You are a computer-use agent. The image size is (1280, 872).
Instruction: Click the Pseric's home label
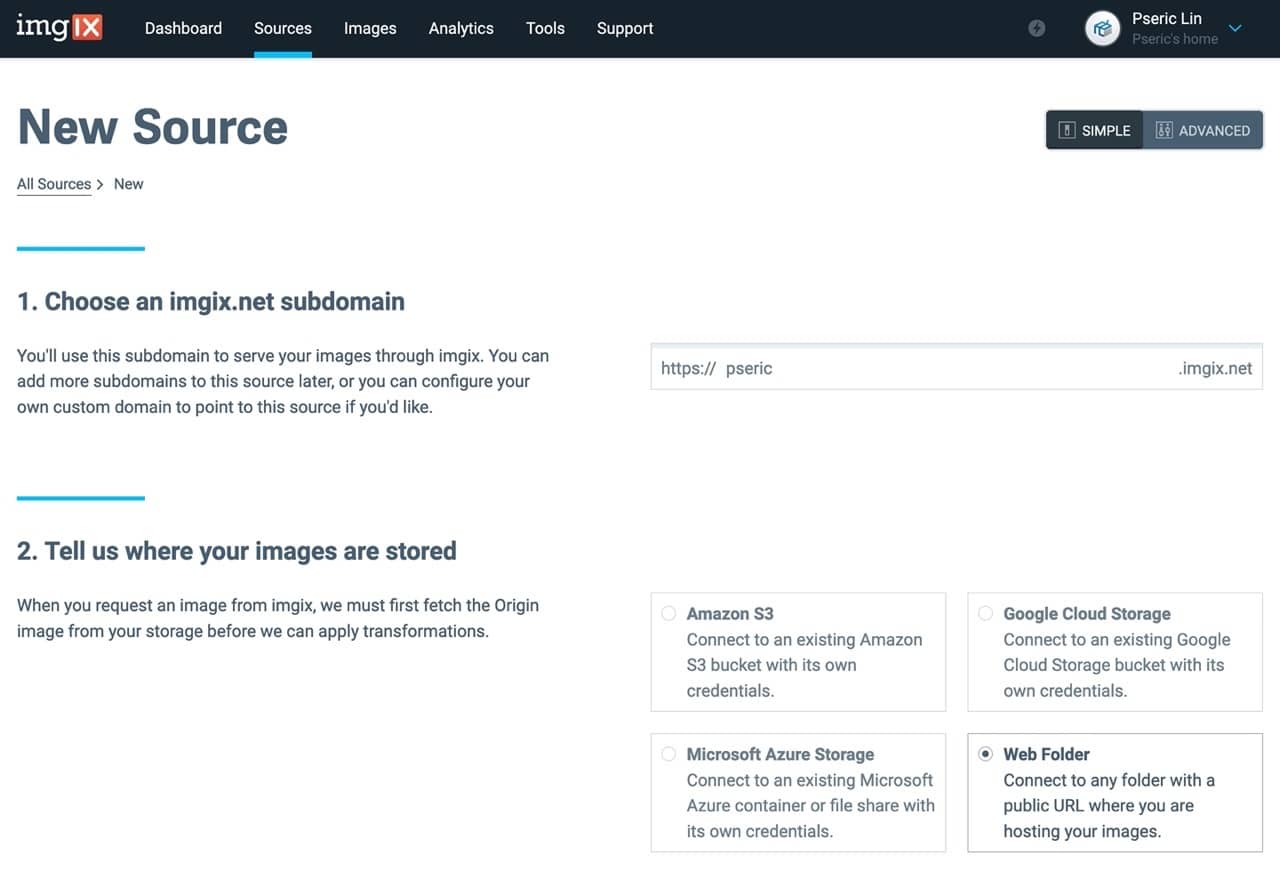point(1175,39)
